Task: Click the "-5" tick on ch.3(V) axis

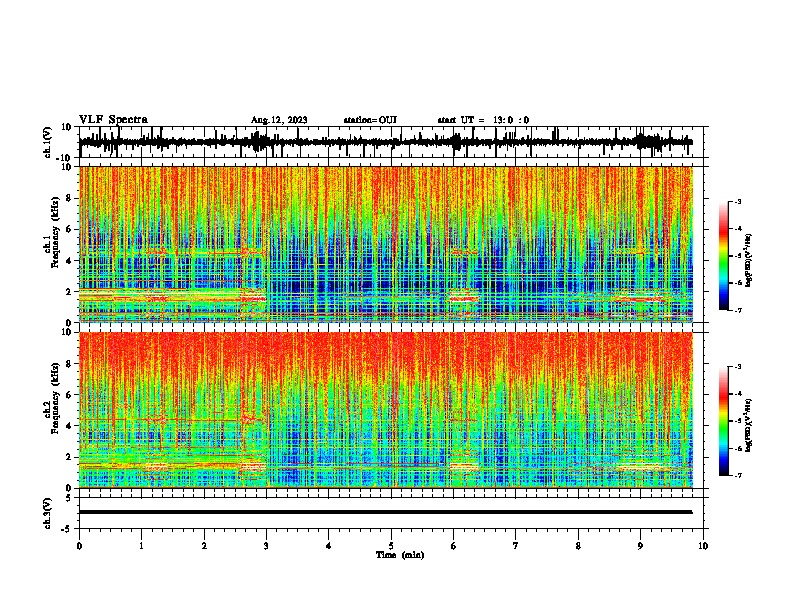Action: point(68,529)
